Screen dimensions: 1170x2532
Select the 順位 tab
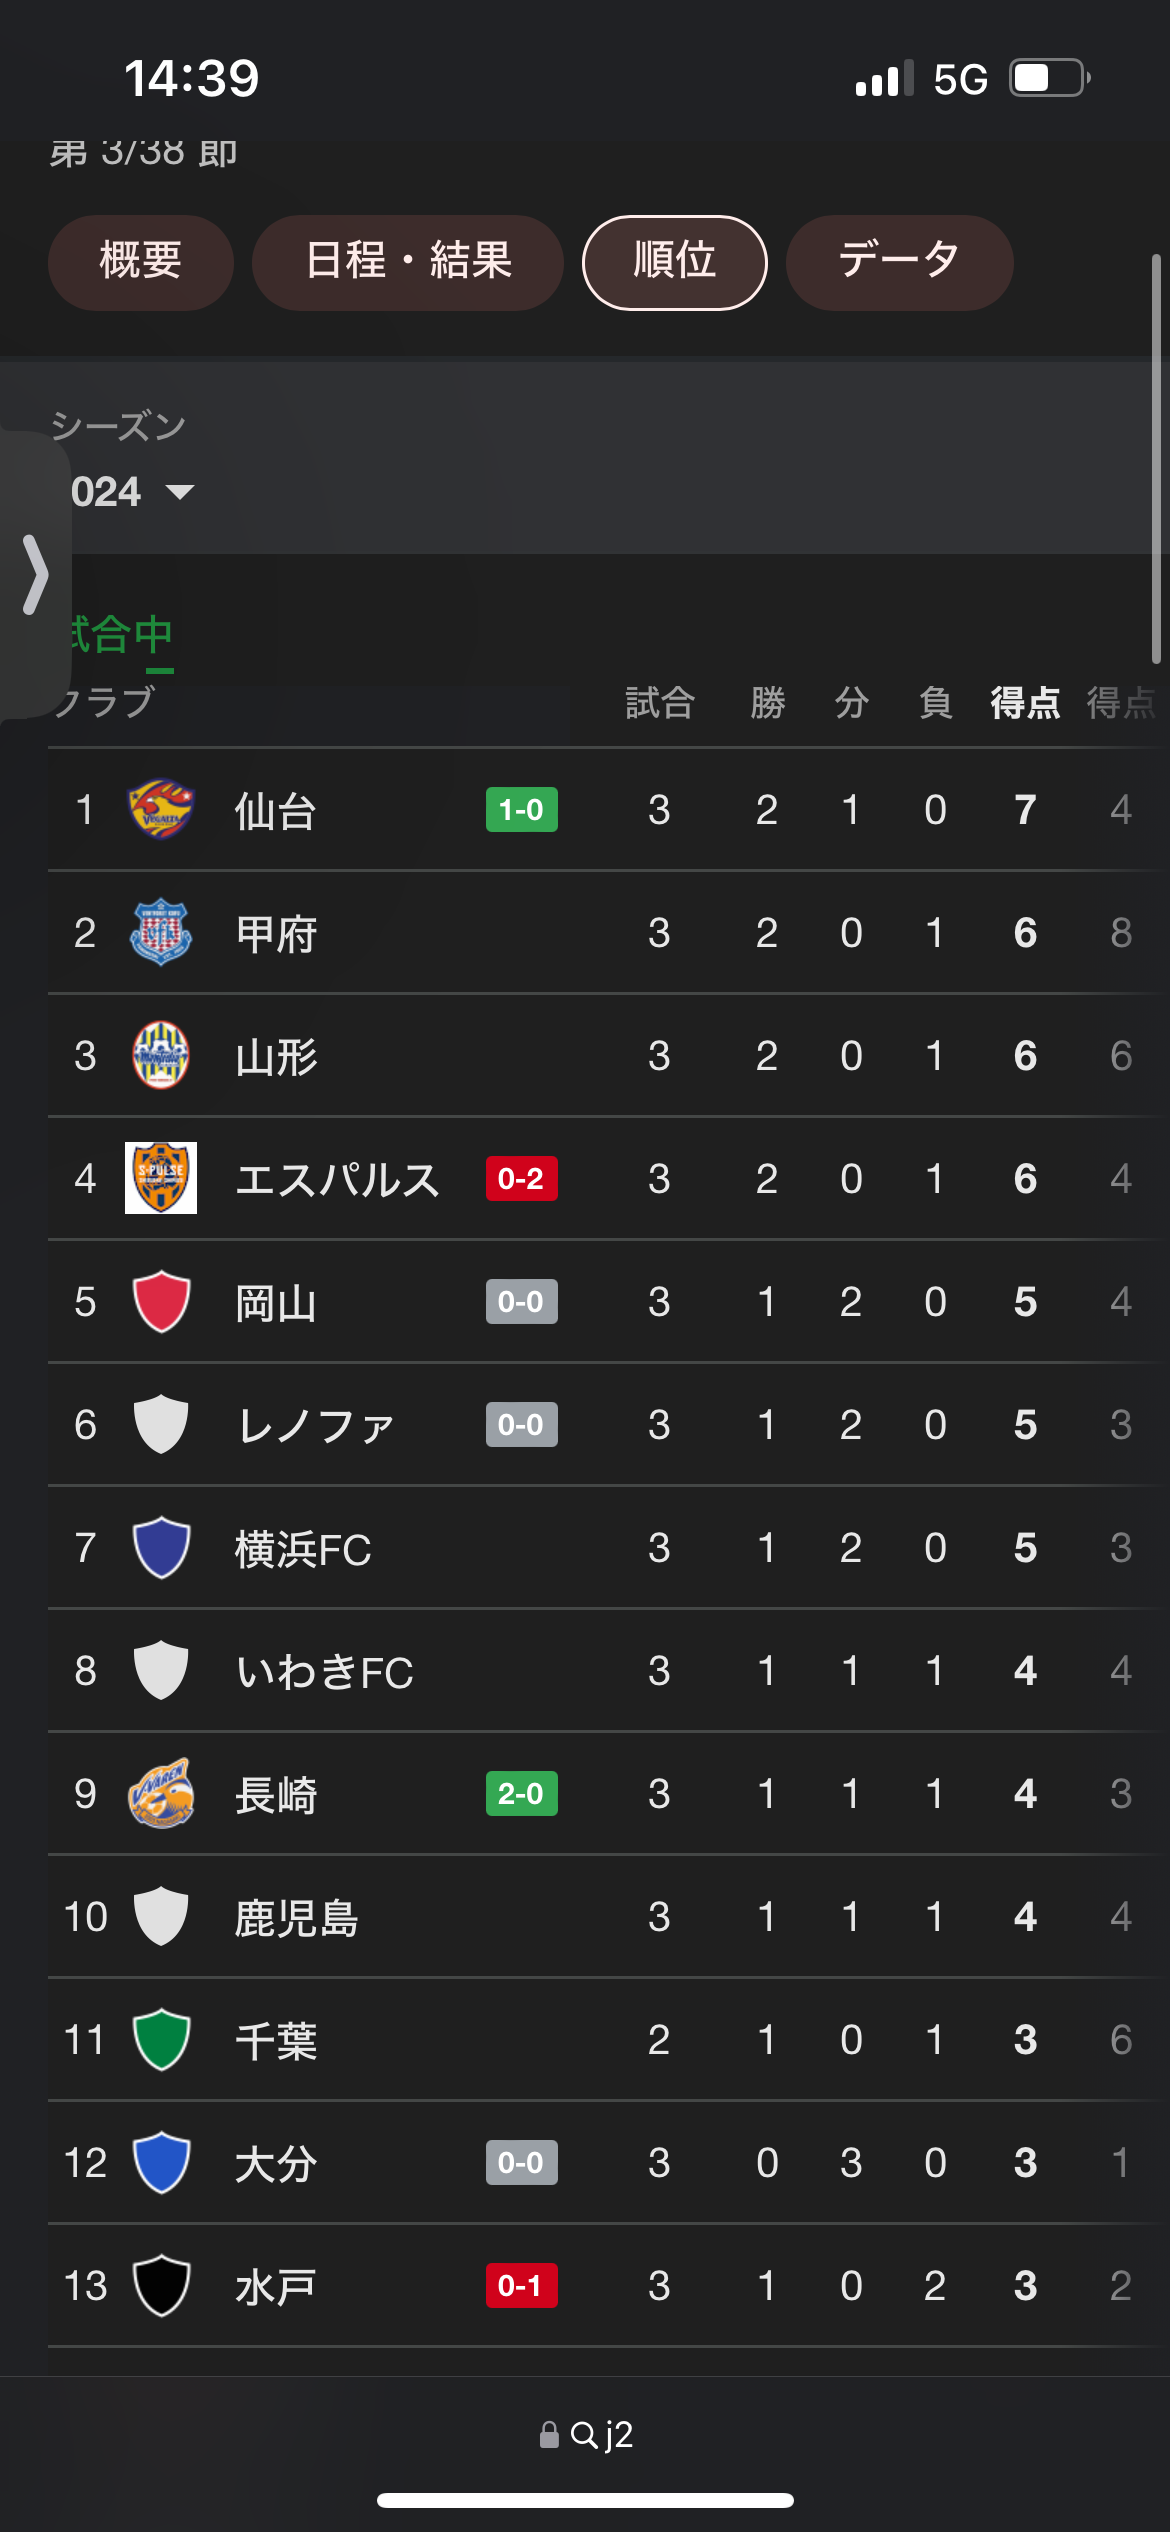tap(675, 262)
